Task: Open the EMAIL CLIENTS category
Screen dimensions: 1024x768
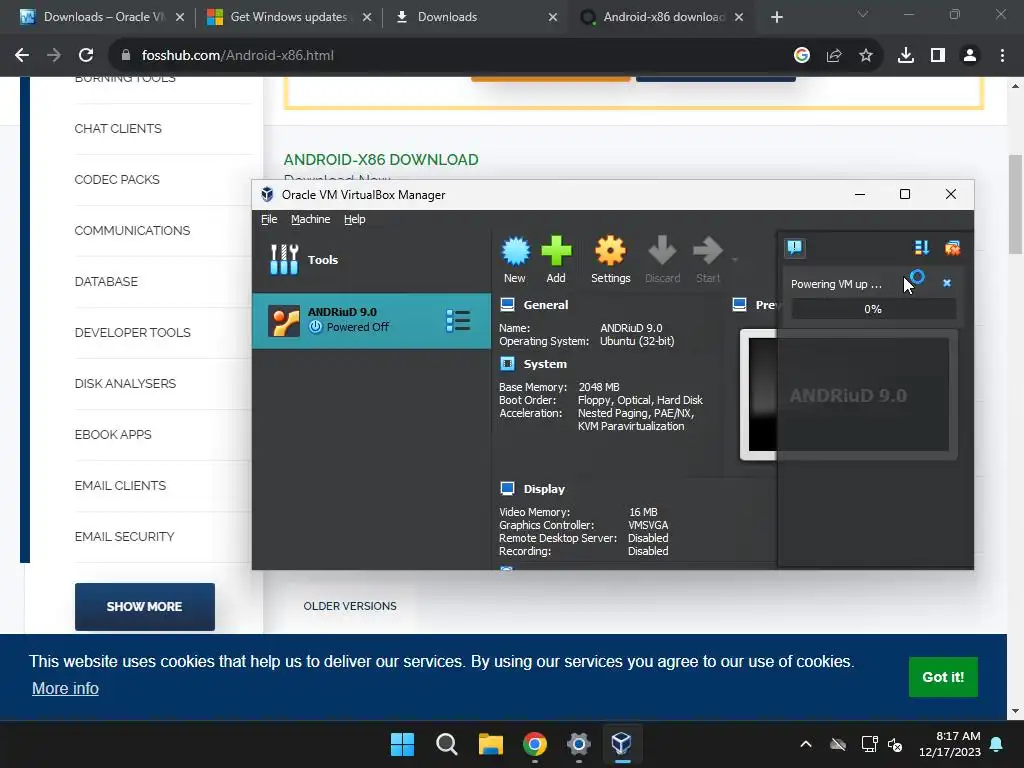Action: [x=120, y=485]
